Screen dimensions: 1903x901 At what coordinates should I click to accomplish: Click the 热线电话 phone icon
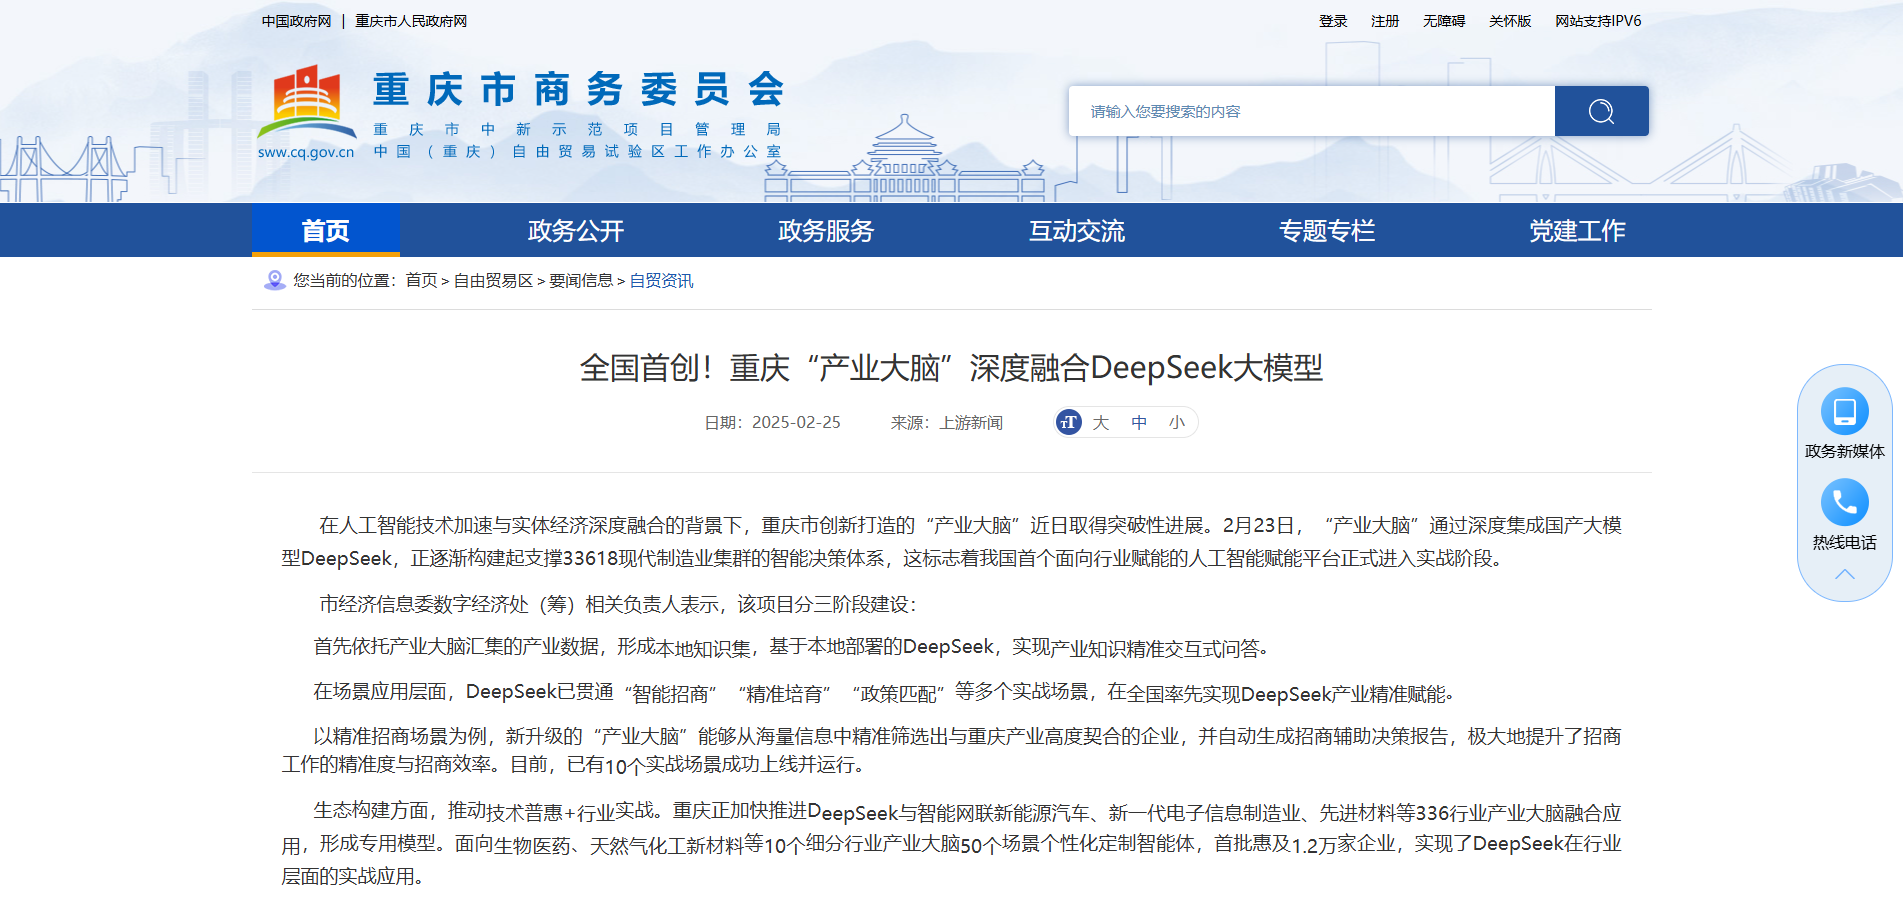pyautogui.click(x=1845, y=502)
